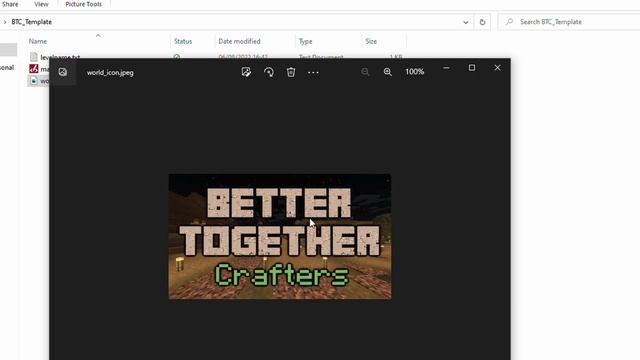Click Edit image icon in Photos toolbar
The image size is (640, 360).
[x=246, y=72]
